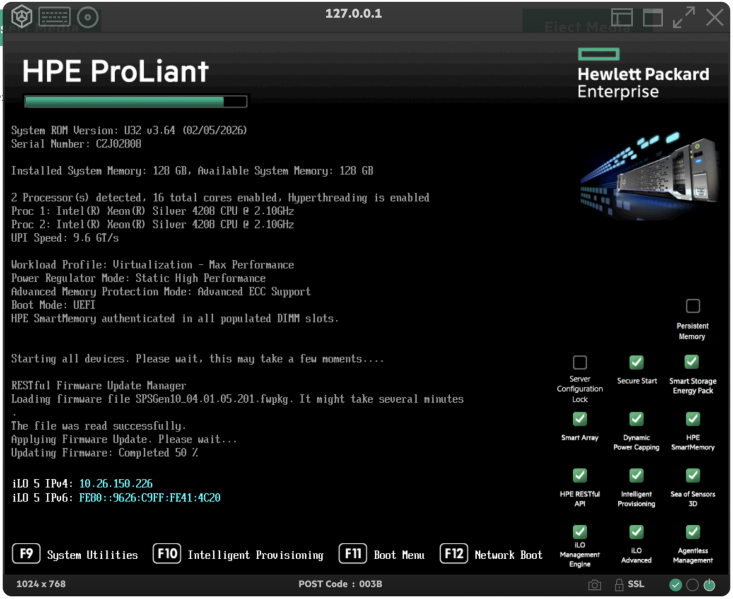Viewport: 733px width, 599px height.
Task: Click the Installed System Memory line
Action: tap(192, 171)
